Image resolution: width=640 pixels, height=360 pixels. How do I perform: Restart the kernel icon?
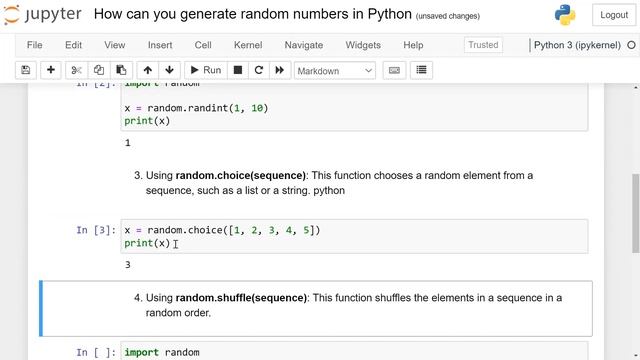click(x=258, y=70)
